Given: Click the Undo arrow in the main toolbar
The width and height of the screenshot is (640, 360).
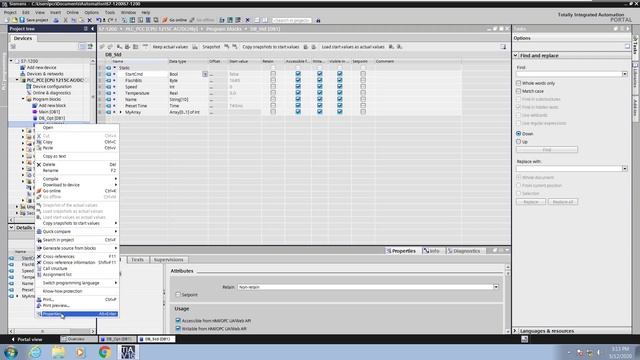Looking at the screenshot, I should point(99,20).
